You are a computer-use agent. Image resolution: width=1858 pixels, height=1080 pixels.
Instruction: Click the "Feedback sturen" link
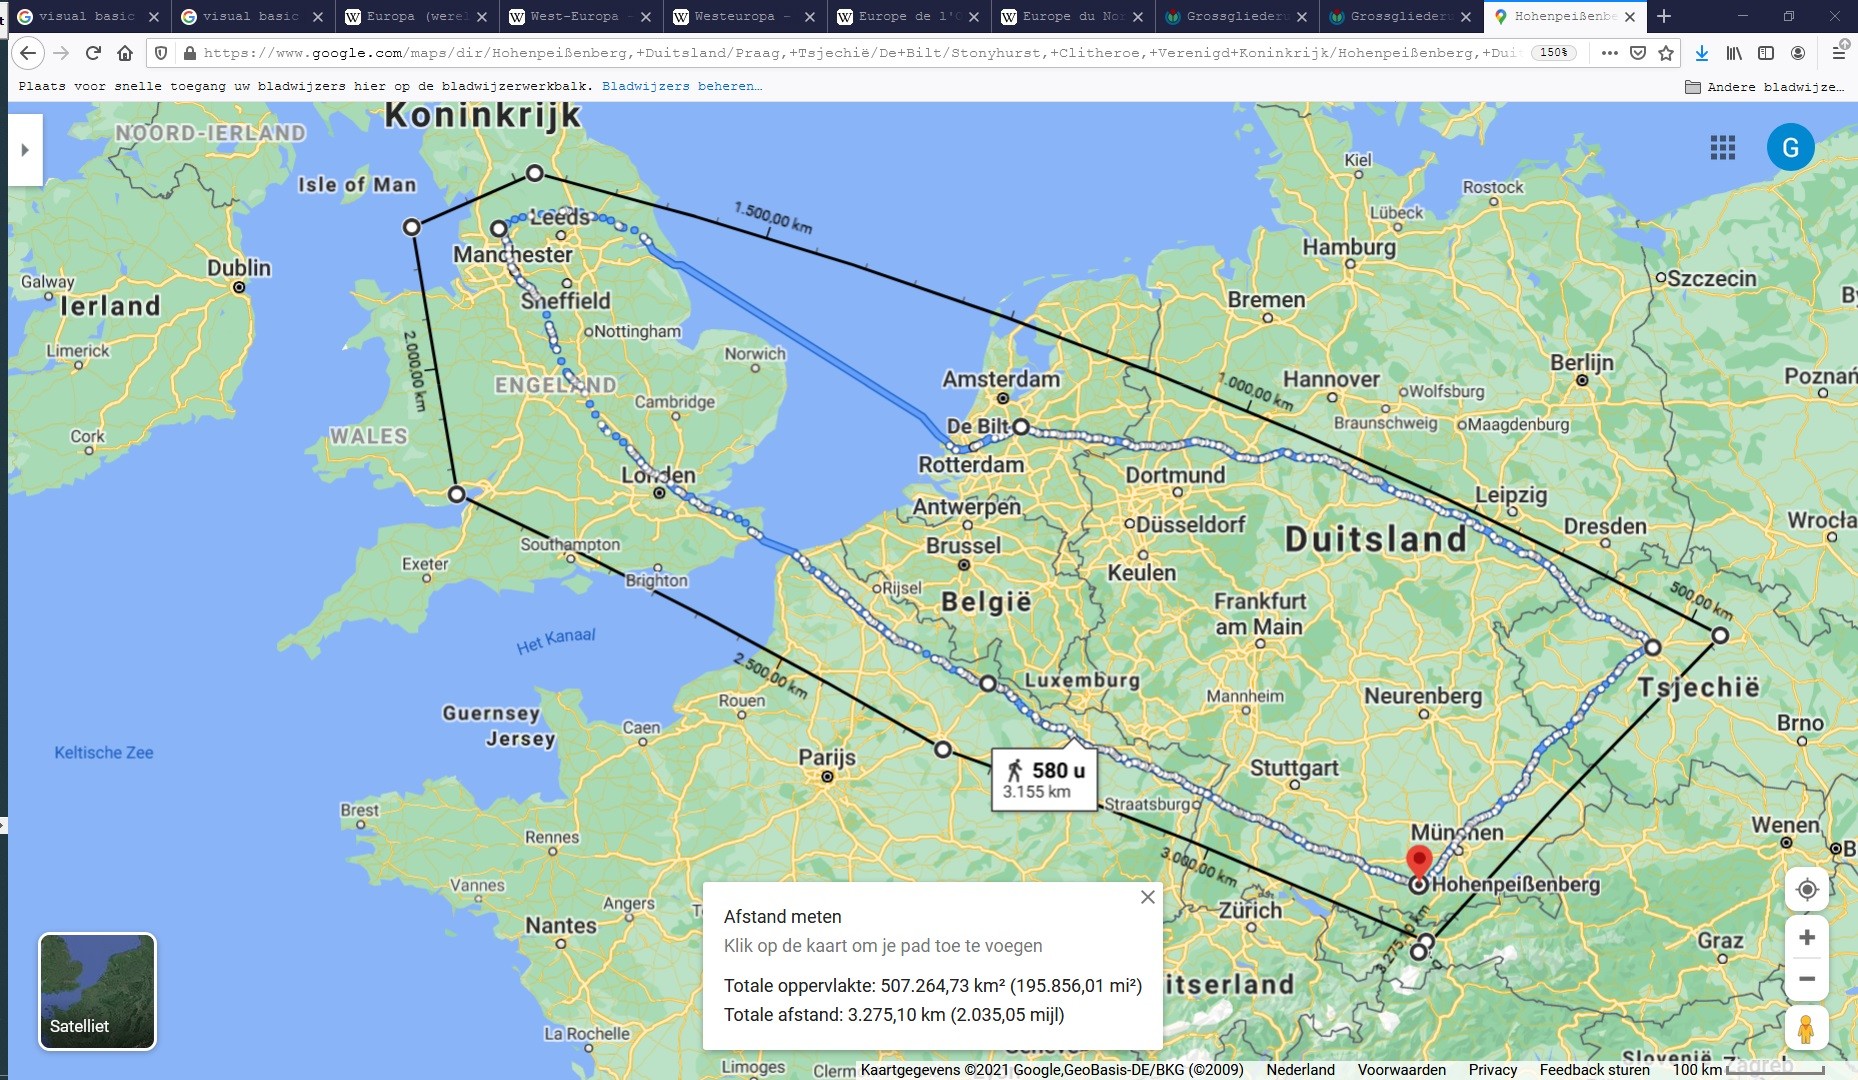point(1595,1070)
